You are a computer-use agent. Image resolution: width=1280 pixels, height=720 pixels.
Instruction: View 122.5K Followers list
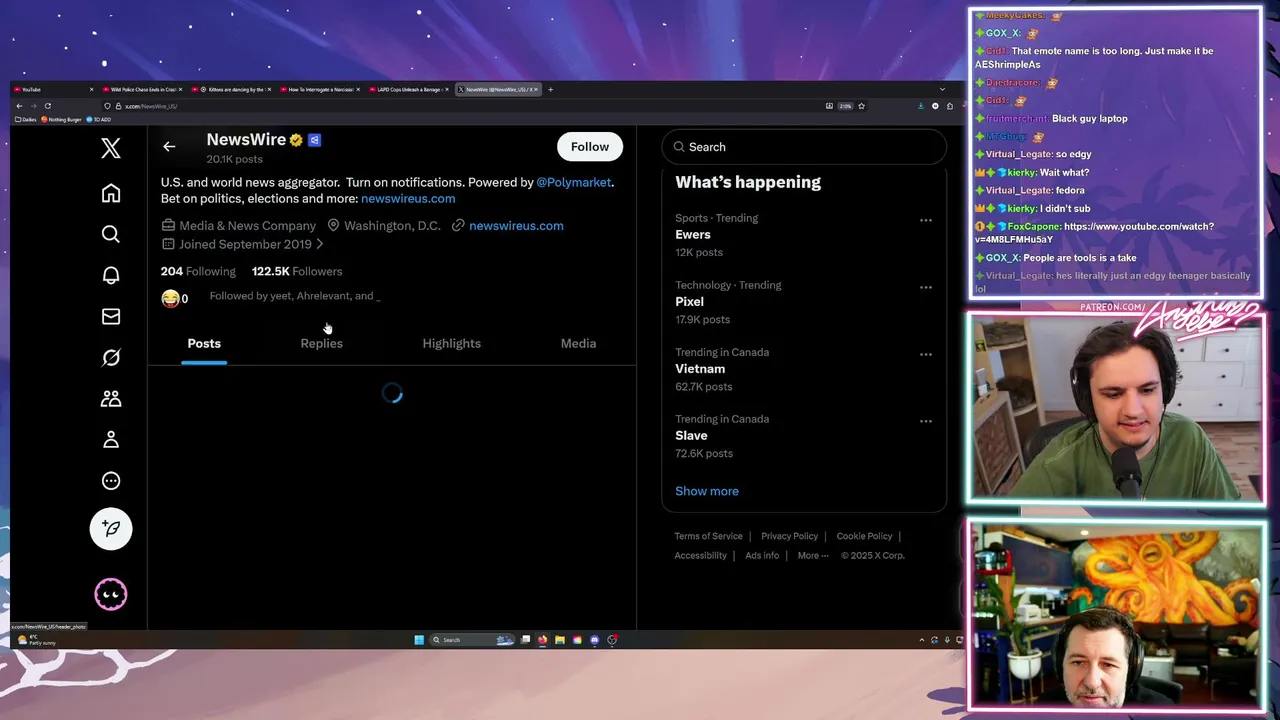click(297, 271)
